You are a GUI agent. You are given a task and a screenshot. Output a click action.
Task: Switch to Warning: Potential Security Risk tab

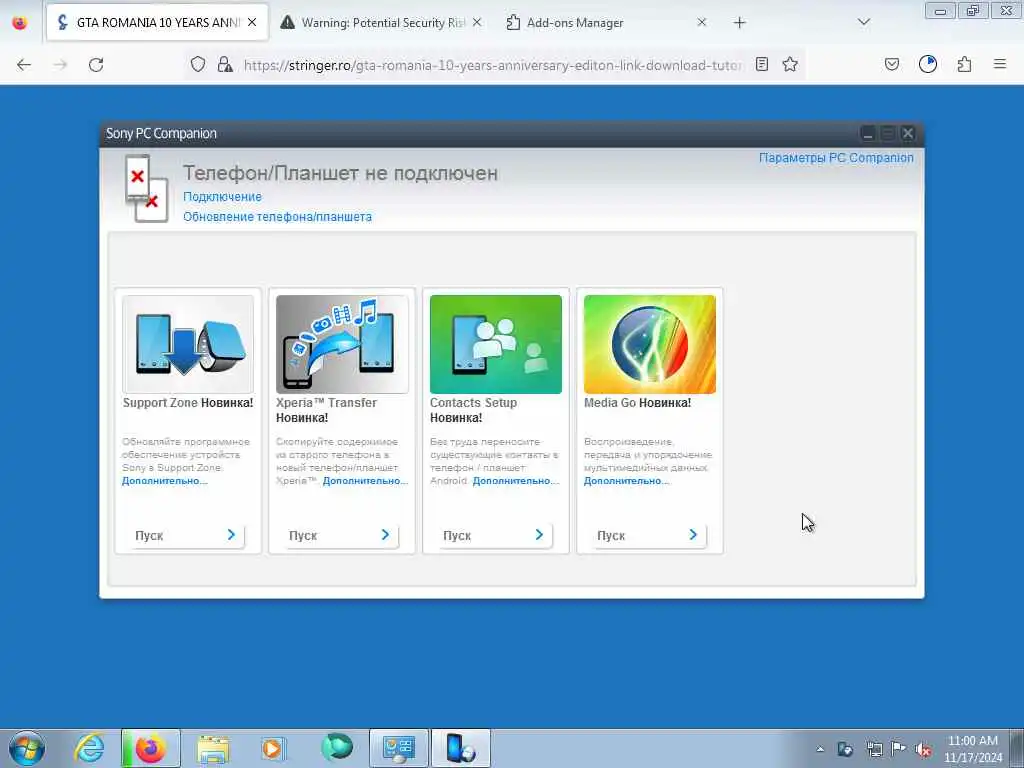(383, 22)
